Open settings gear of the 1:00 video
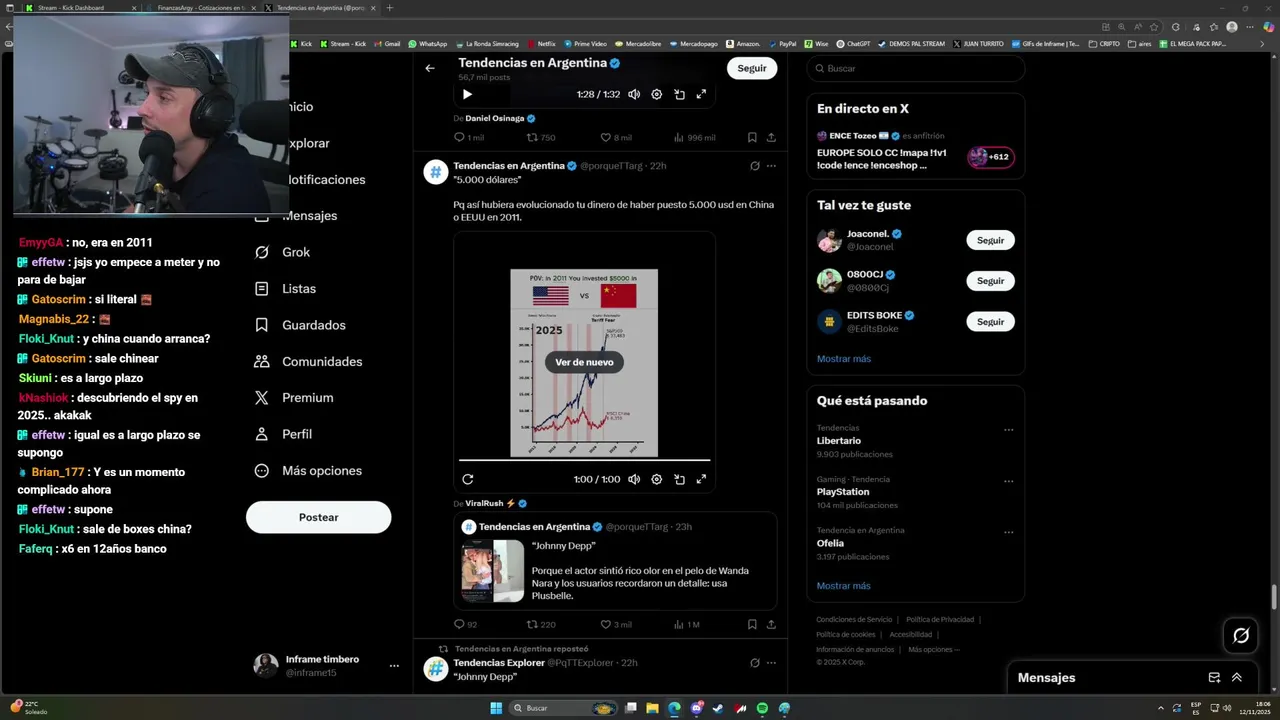 pyautogui.click(x=657, y=479)
